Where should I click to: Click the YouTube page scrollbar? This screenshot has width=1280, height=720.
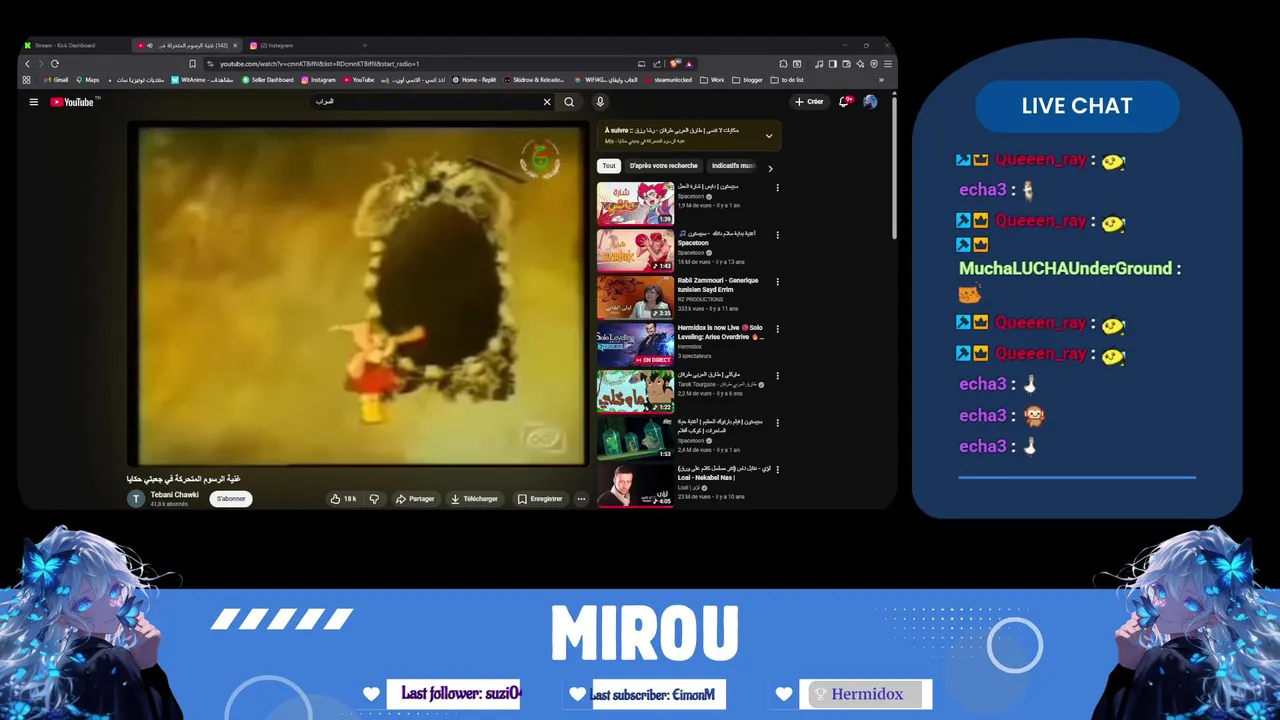point(893,166)
